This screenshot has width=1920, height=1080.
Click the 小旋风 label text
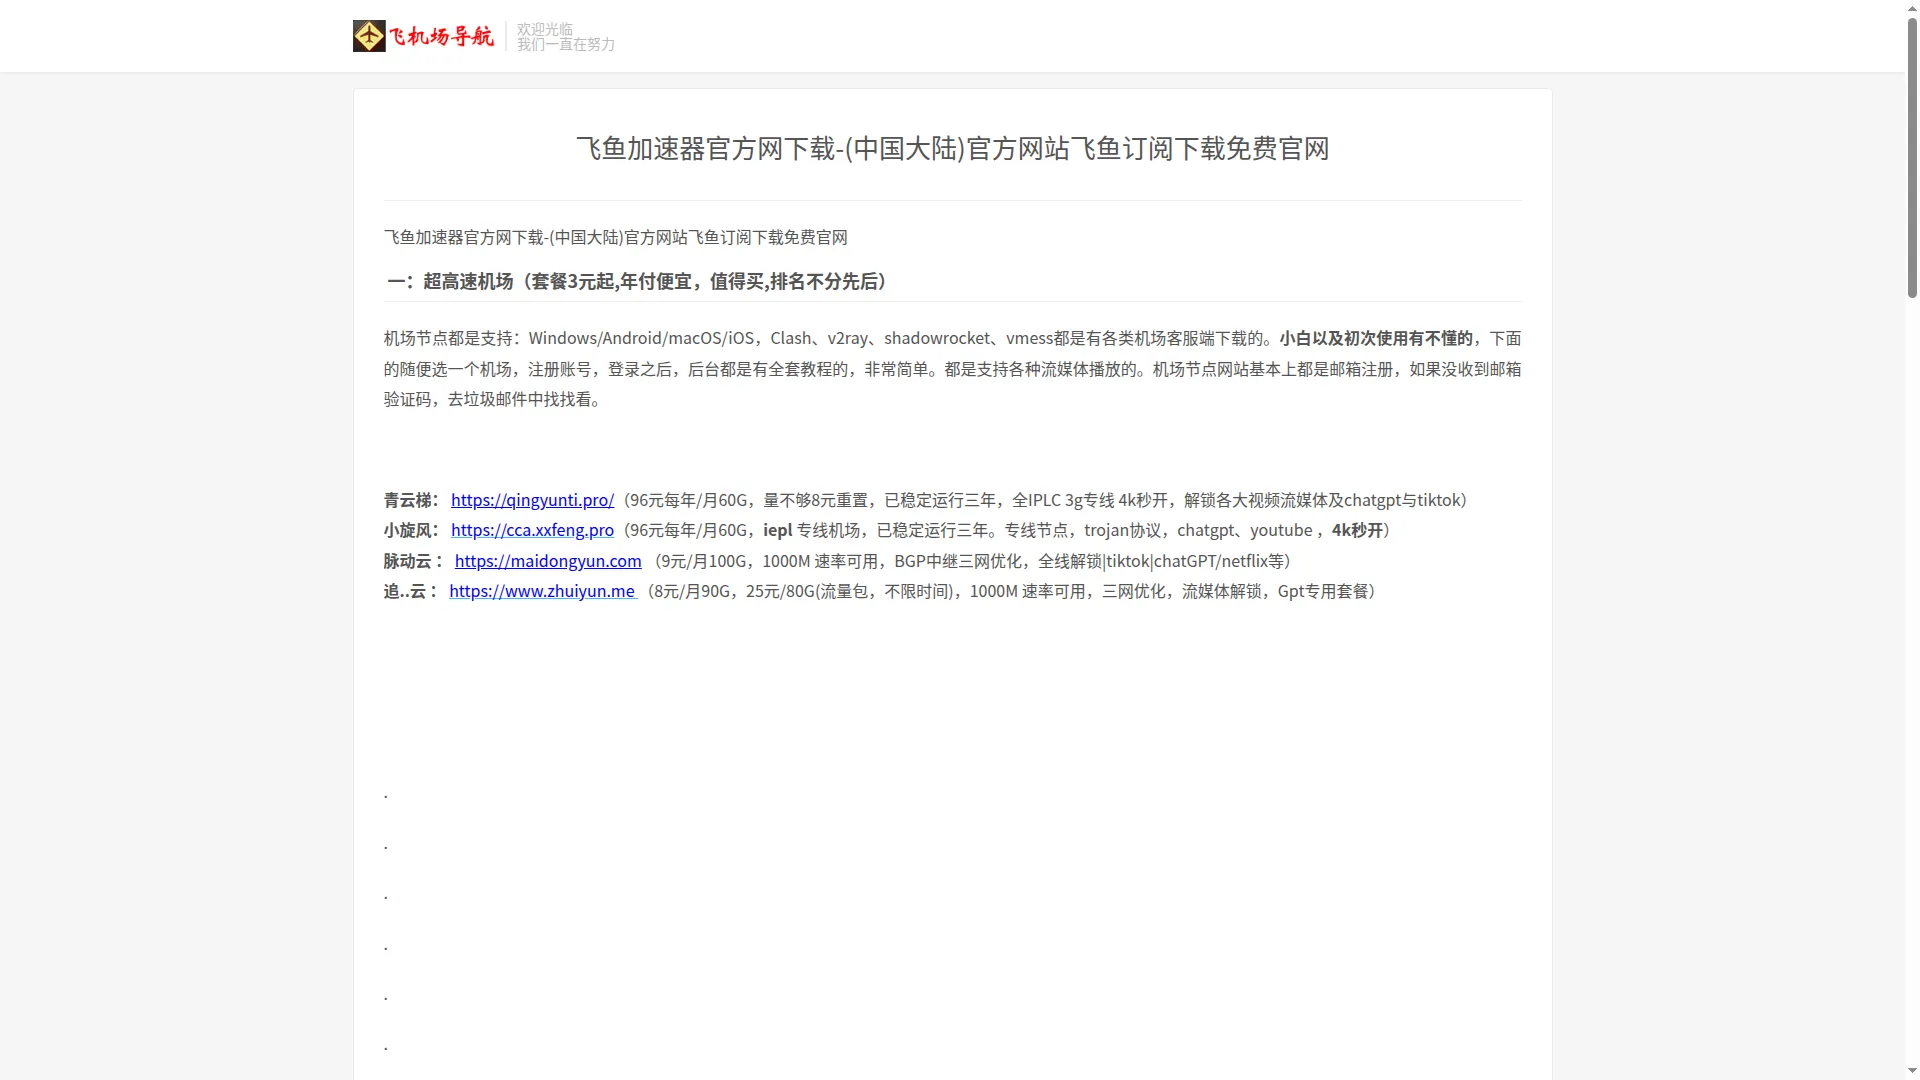pos(412,530)
